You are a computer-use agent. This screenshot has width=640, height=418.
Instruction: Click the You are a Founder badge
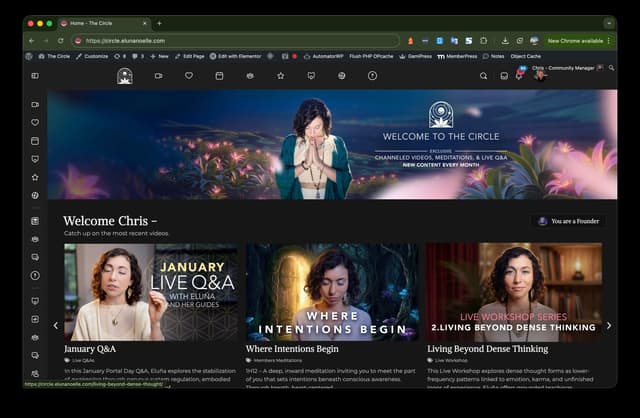point(569,221)
